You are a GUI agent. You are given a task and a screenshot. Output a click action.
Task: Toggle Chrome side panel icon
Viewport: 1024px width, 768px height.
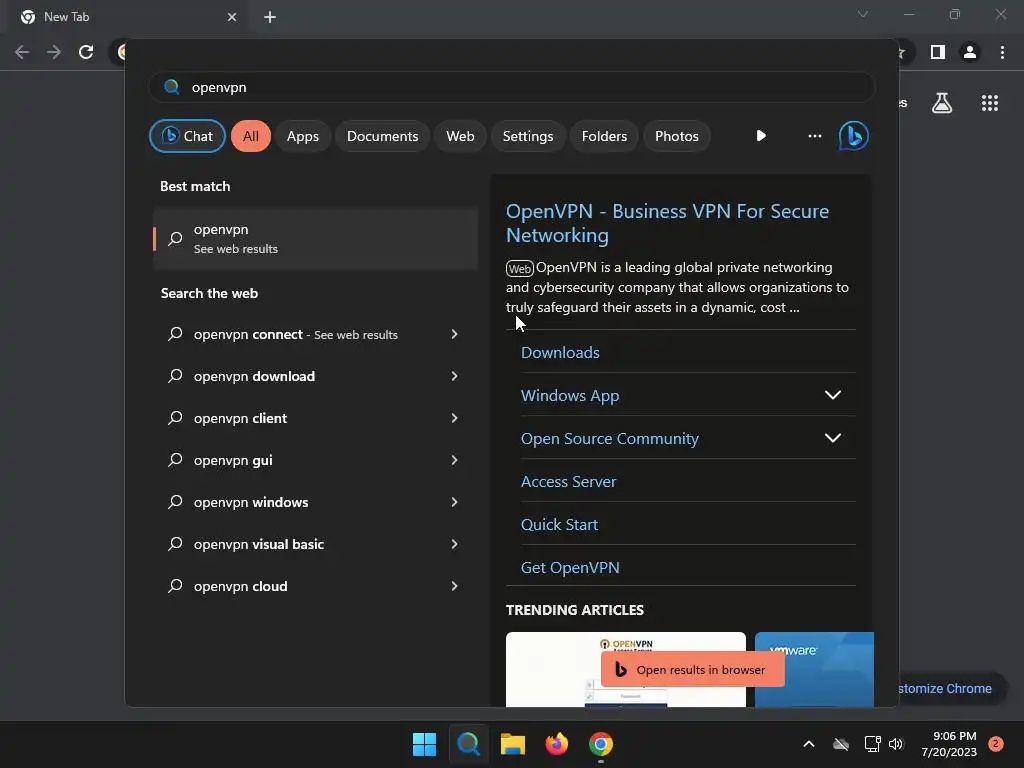tap(938, 52)
